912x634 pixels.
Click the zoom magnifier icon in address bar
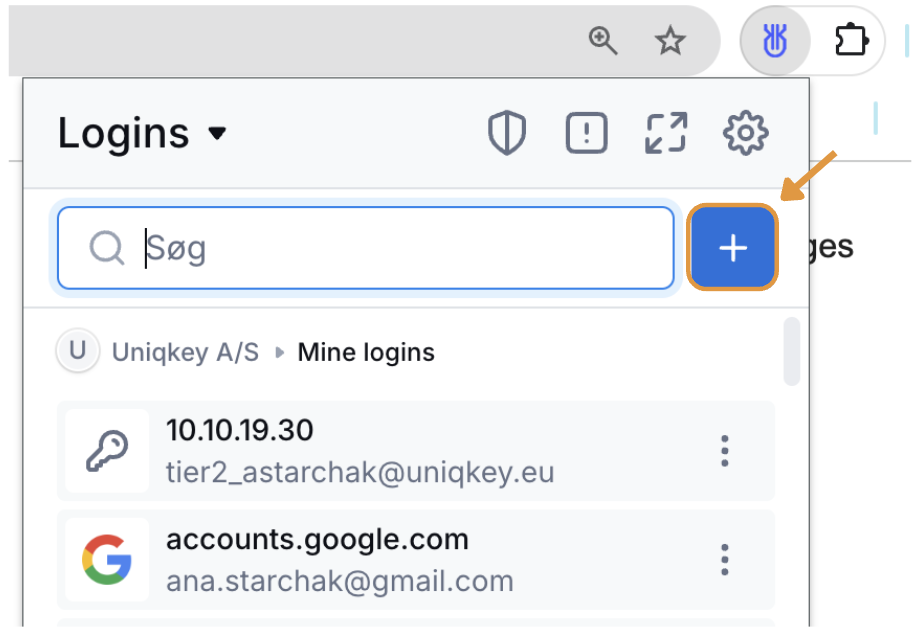603,41
